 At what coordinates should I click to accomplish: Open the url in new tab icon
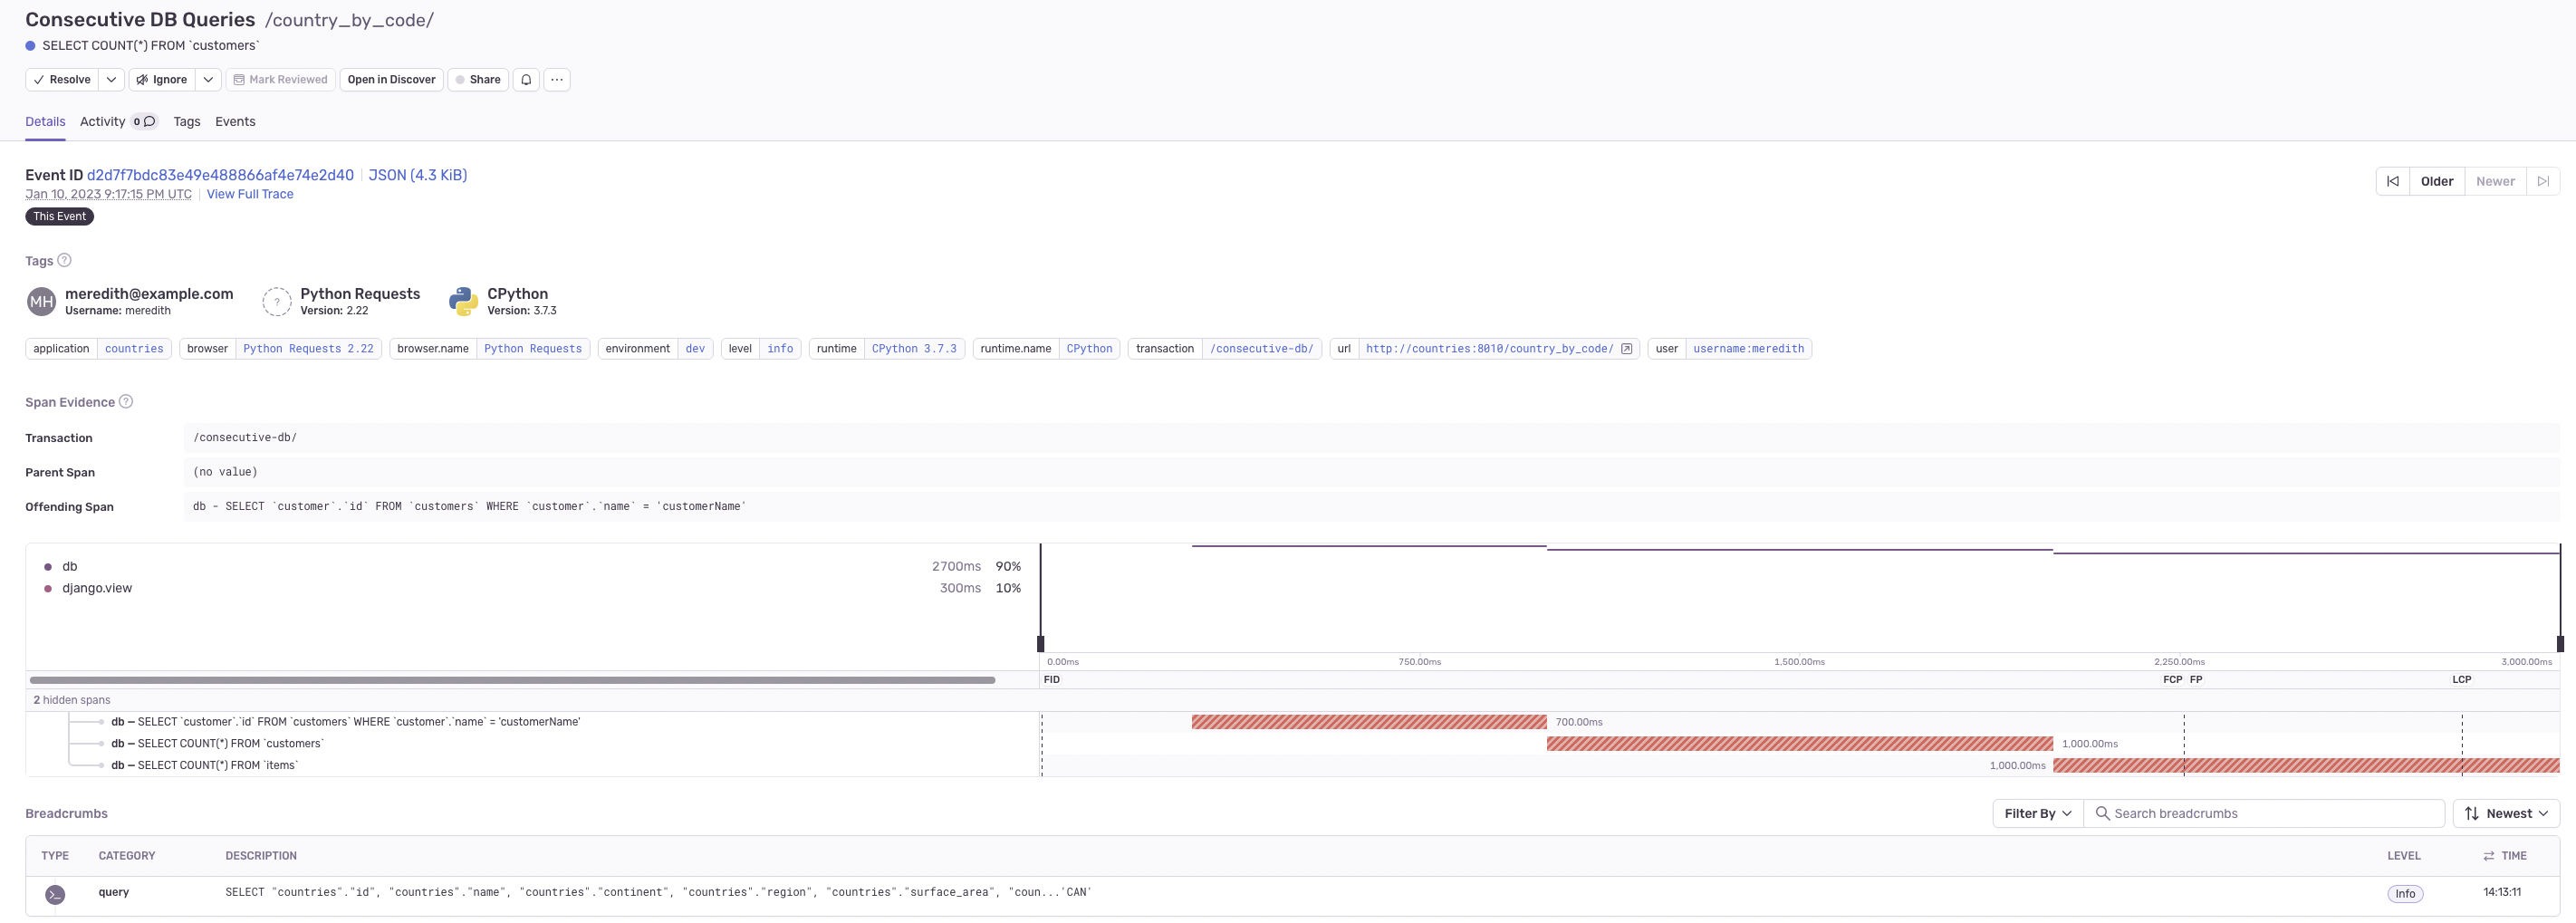click(1626, 349)
